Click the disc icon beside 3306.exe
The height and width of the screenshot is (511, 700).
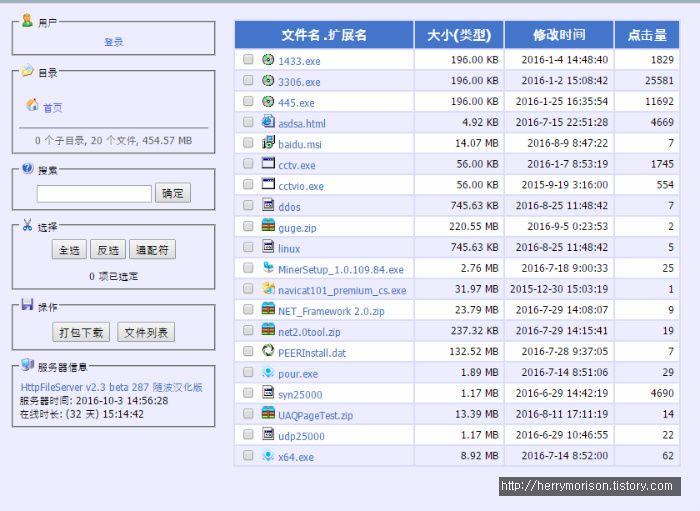click(268, 80)
